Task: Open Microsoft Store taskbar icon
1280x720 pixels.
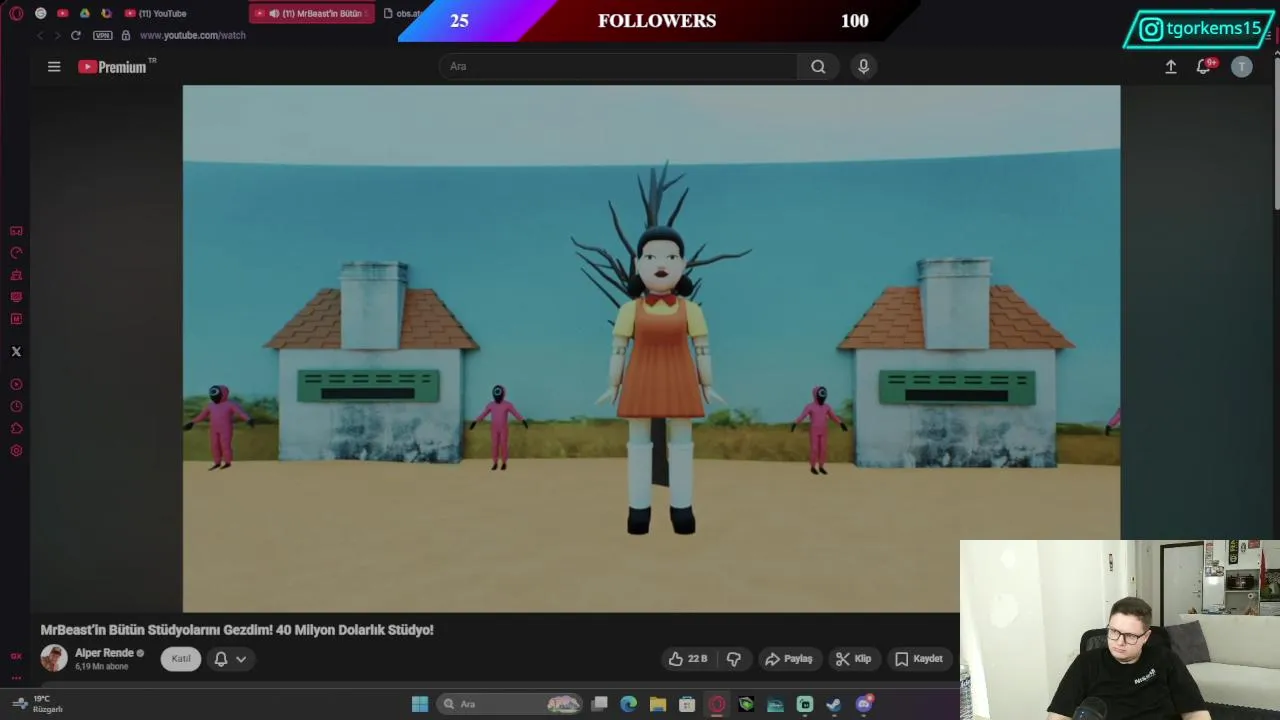Action: (x=687, y=704)
